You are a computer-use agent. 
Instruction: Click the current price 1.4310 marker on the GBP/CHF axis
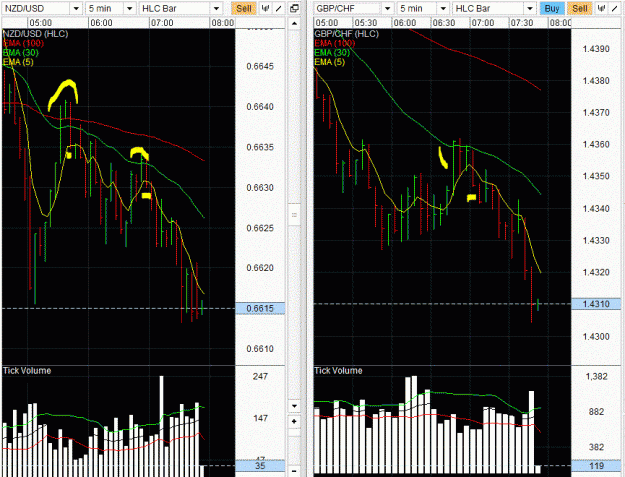[x=596, y=304]
